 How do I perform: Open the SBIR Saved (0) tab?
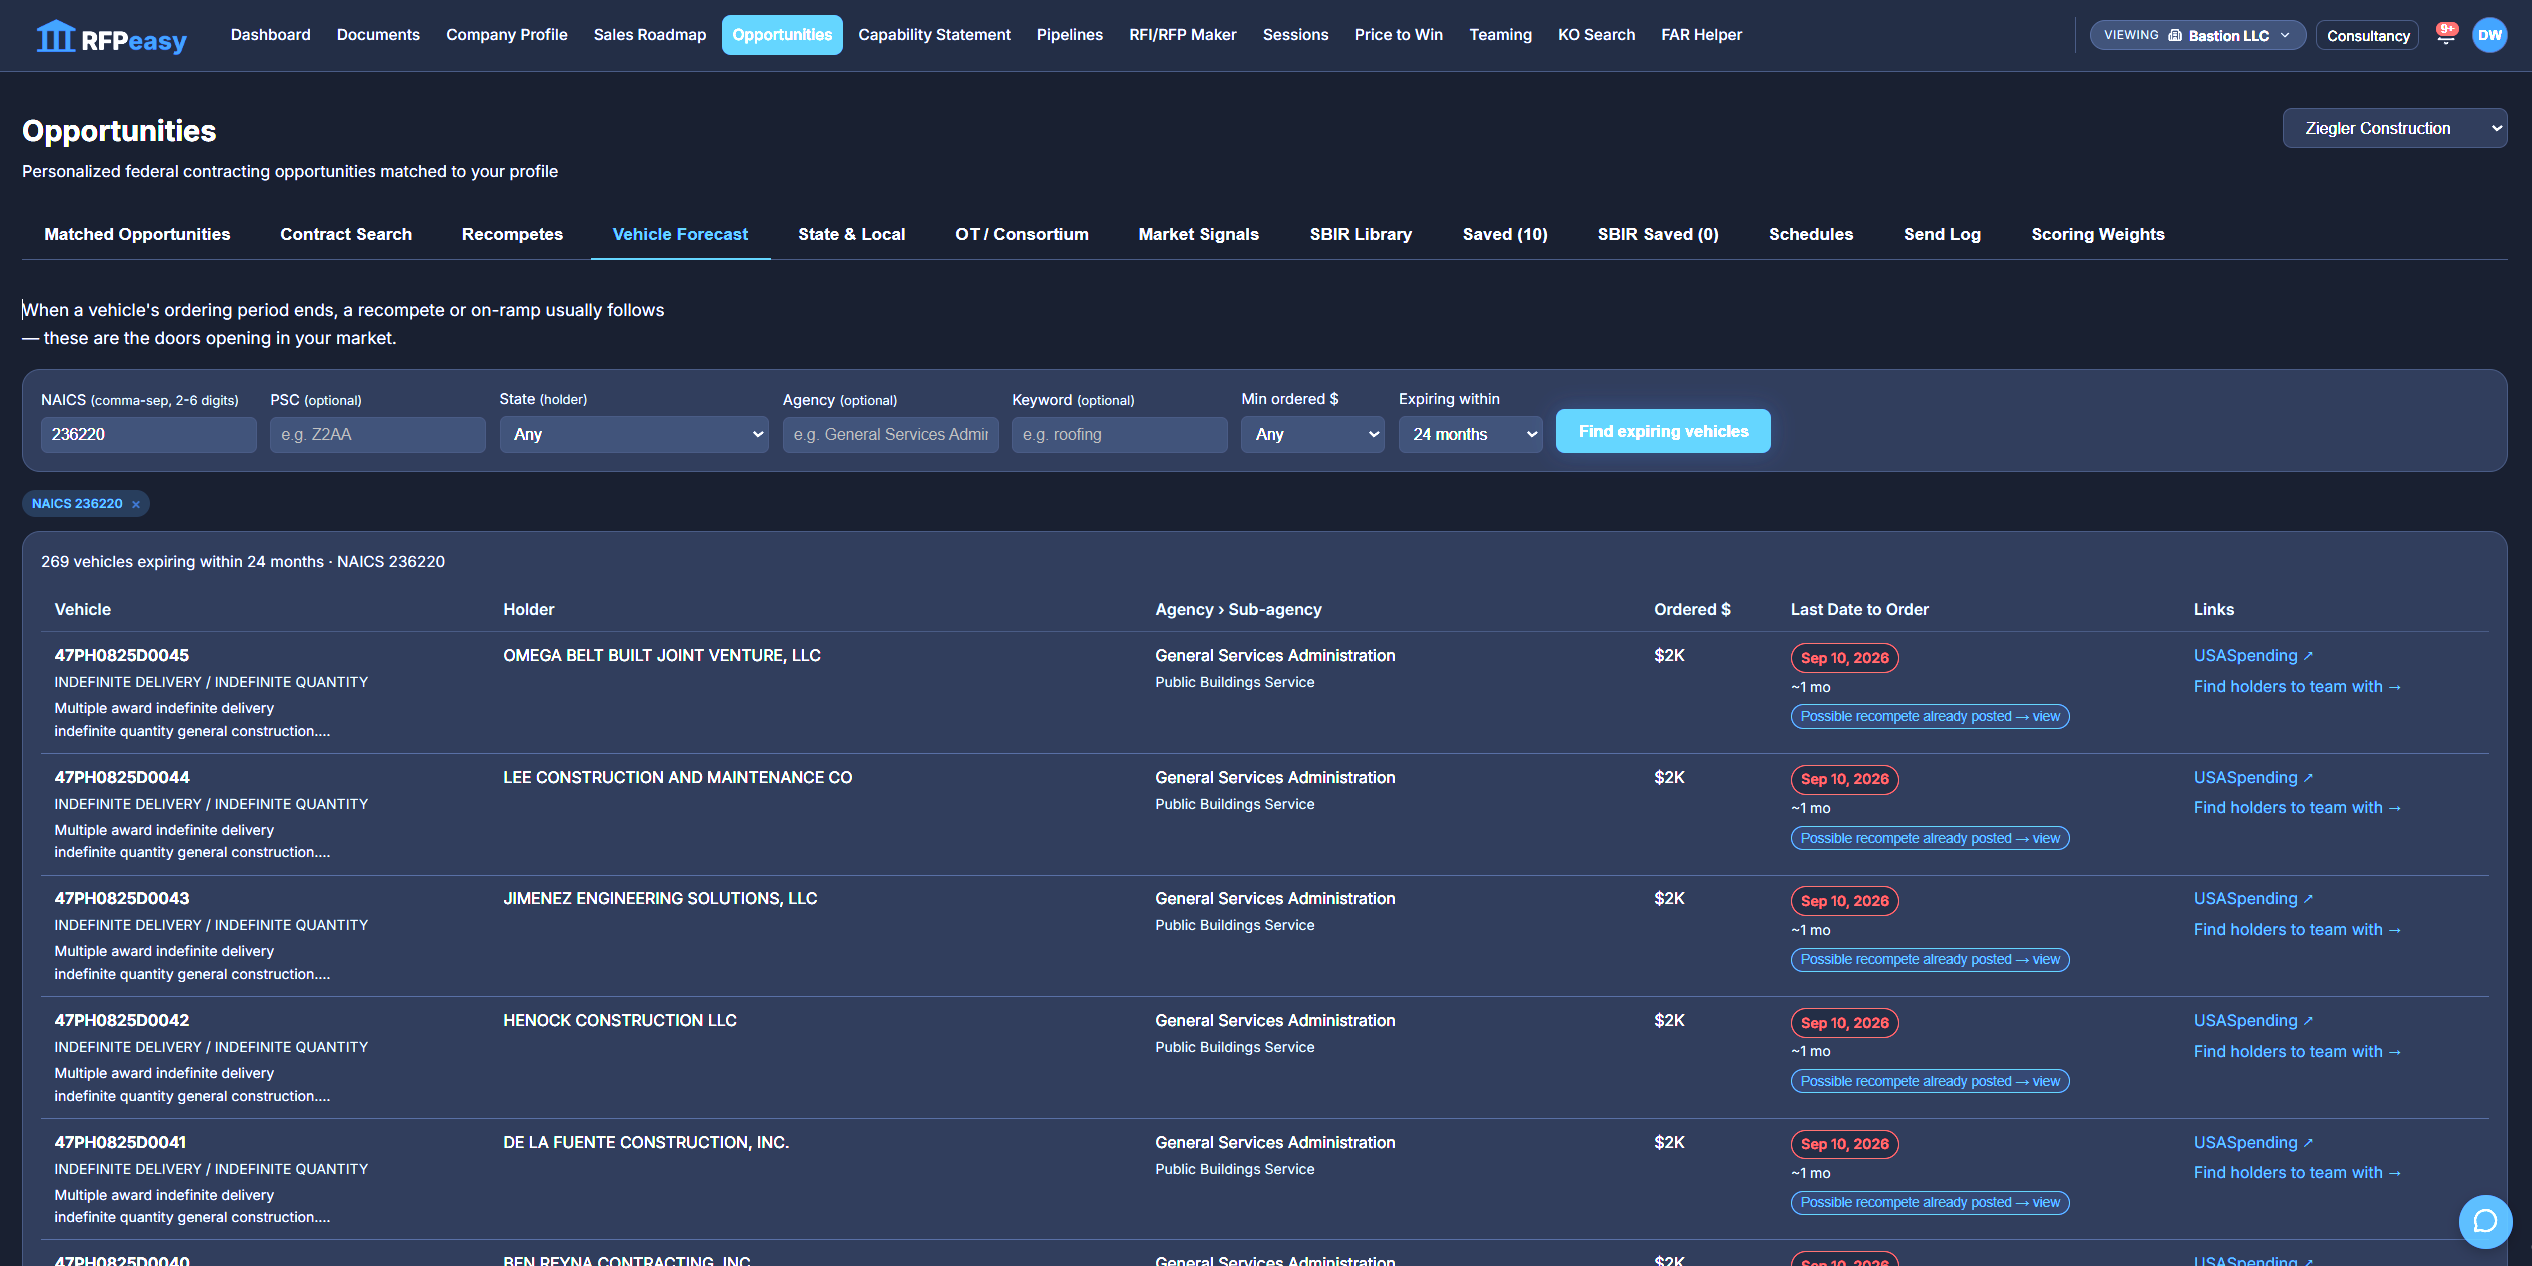pyautogui.click(x=1658, y=234)
